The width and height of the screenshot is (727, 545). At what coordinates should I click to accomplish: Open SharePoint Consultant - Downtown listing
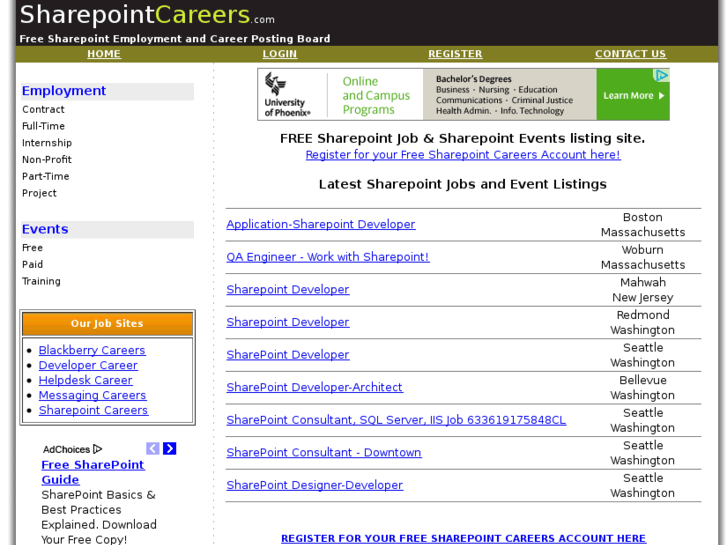[x=324, y=452]
